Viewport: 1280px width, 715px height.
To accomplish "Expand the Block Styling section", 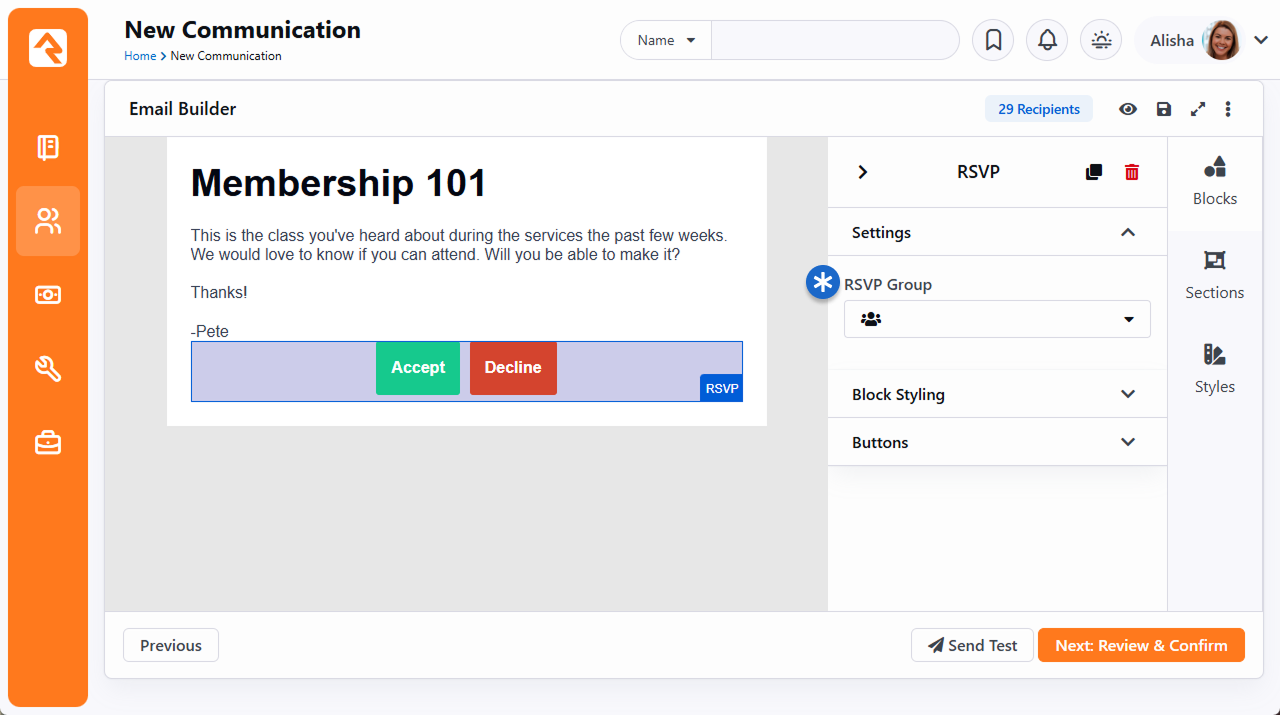I will point(997,394).
